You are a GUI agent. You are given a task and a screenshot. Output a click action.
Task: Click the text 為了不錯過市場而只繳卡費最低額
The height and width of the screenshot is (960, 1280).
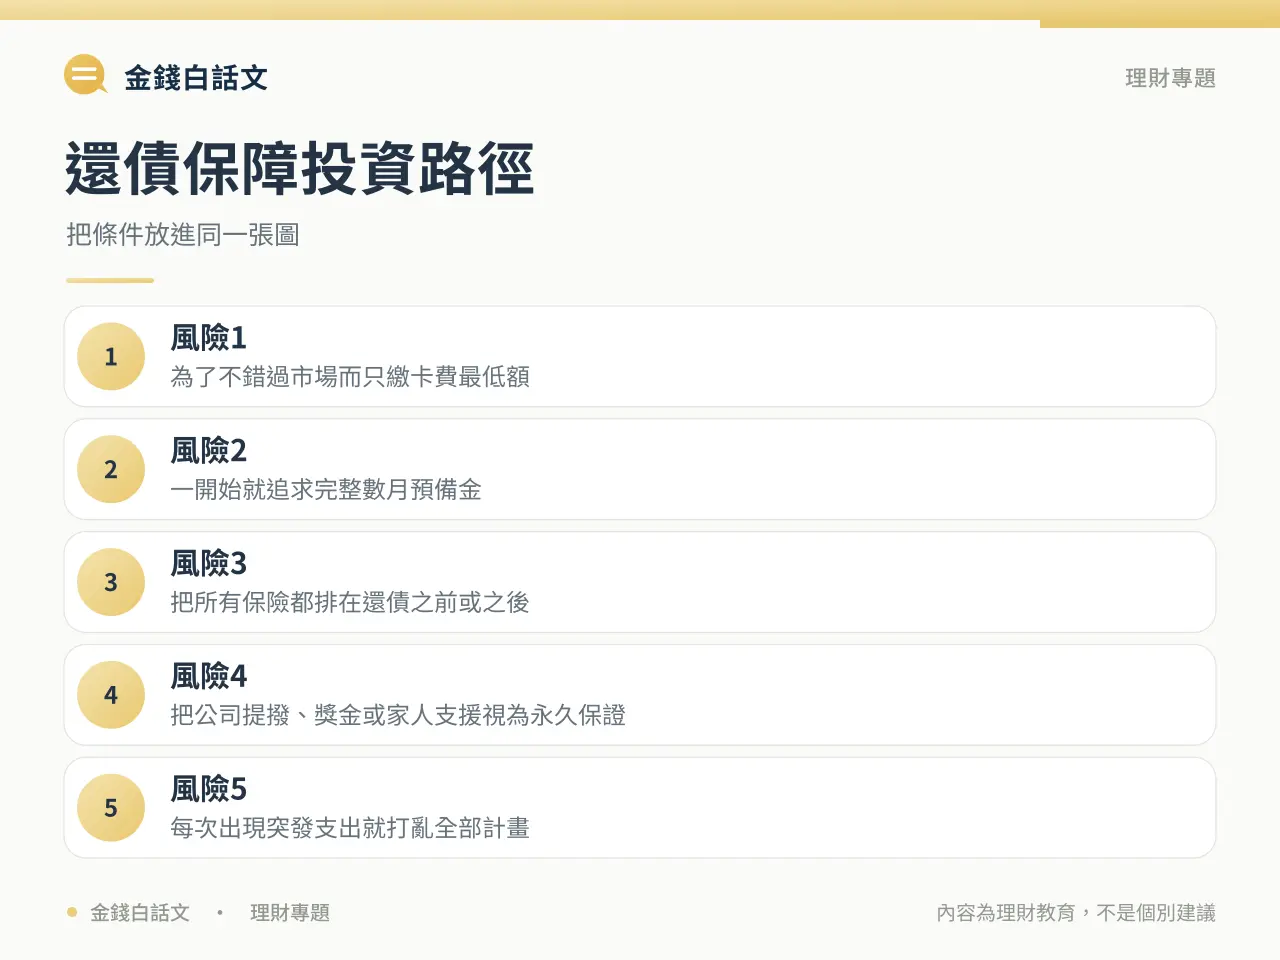(350, 377)
